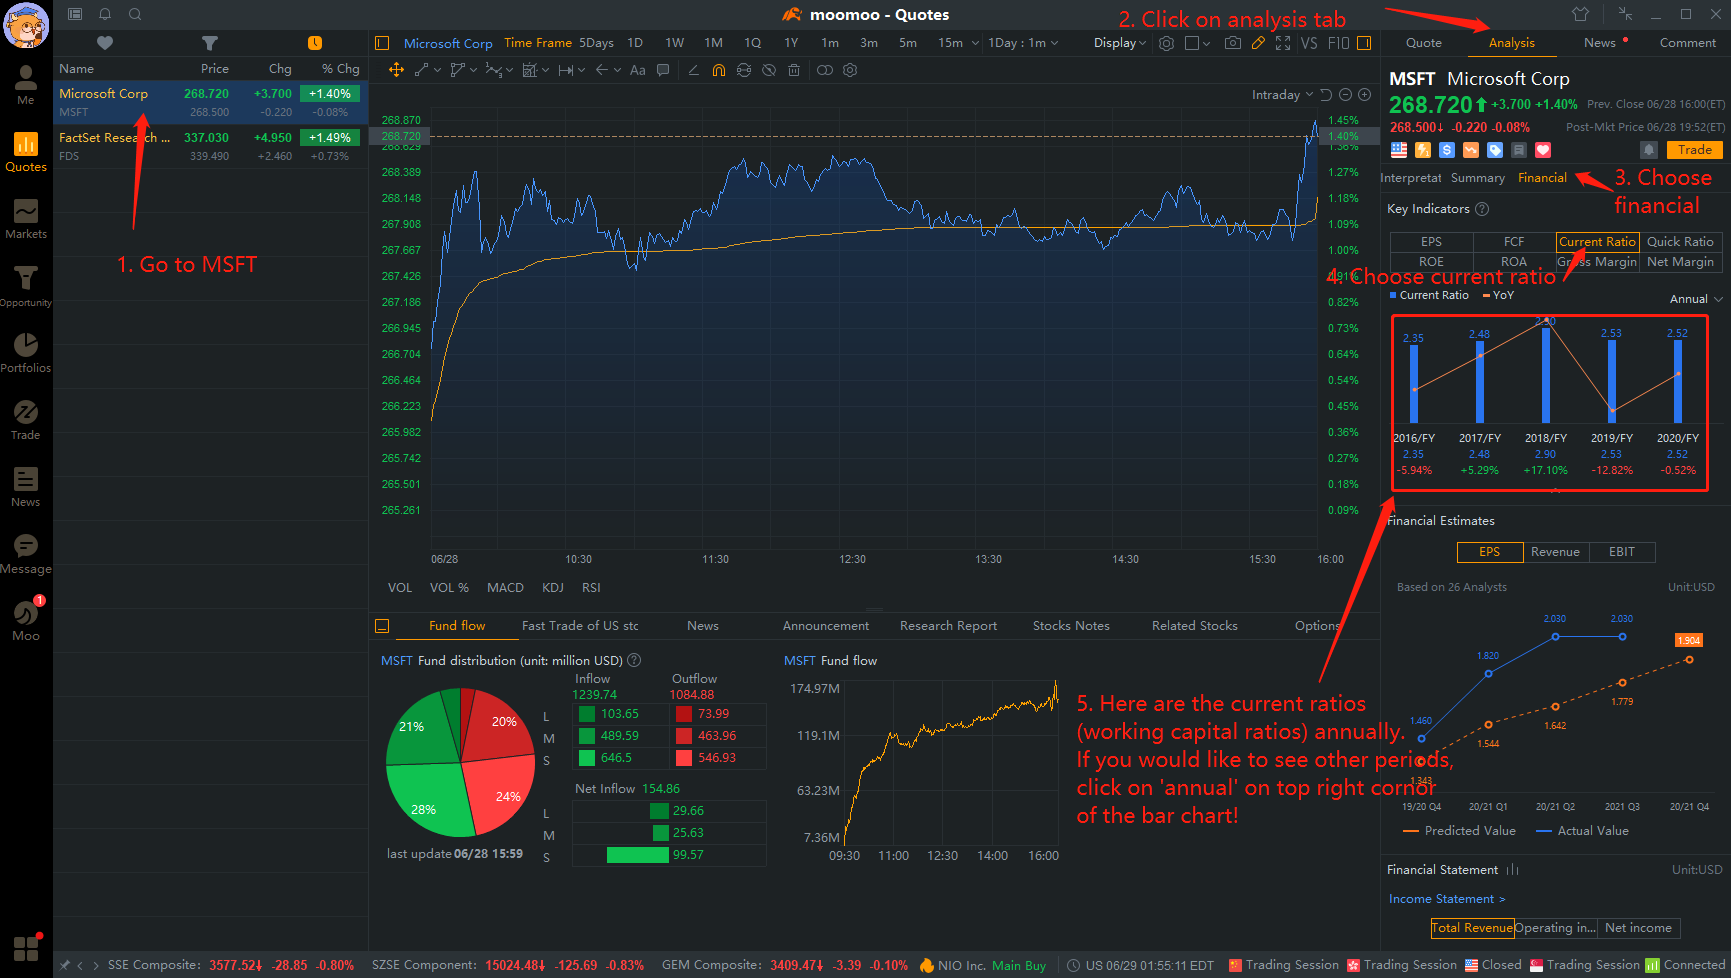The height and width of the screenshot is (978, 1731).
Task: Expand the layout square dropdown arrow
Action: (1207, 43)
